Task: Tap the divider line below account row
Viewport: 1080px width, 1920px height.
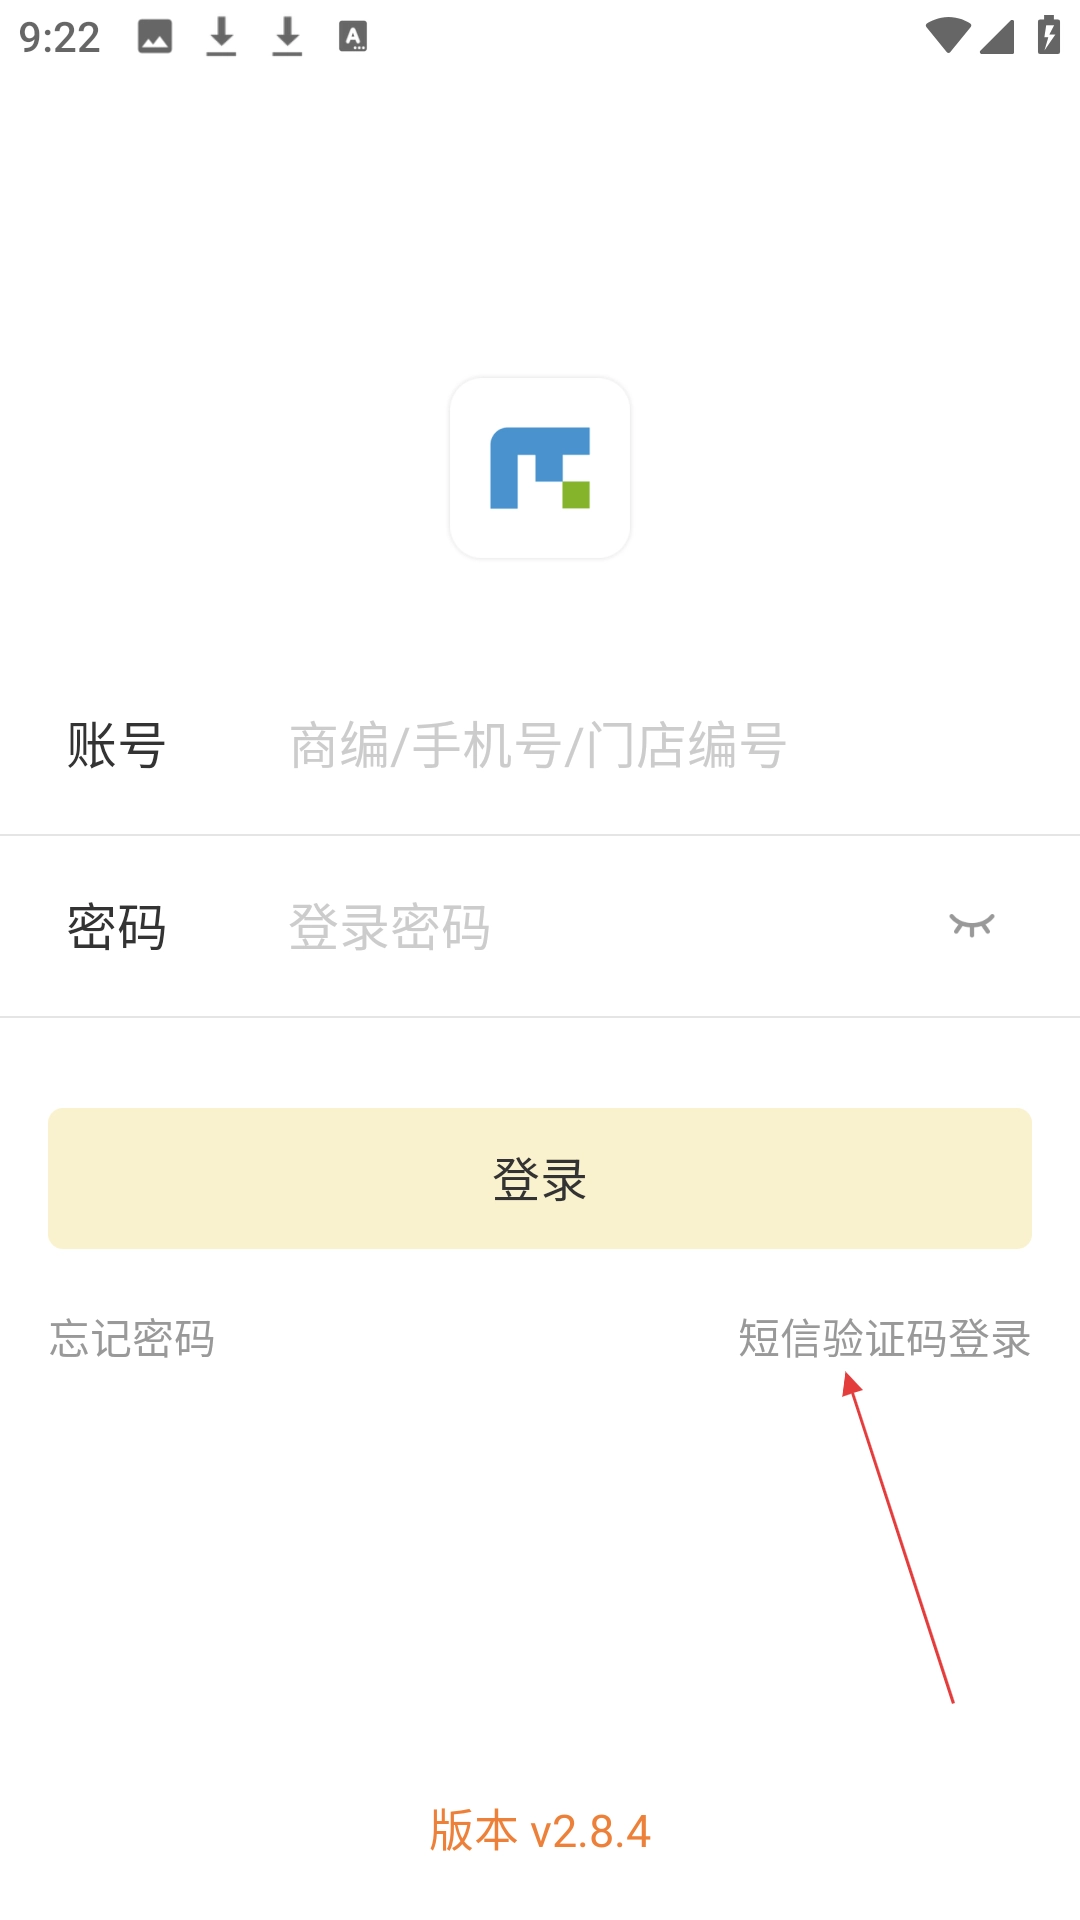Action: point(540,835)
